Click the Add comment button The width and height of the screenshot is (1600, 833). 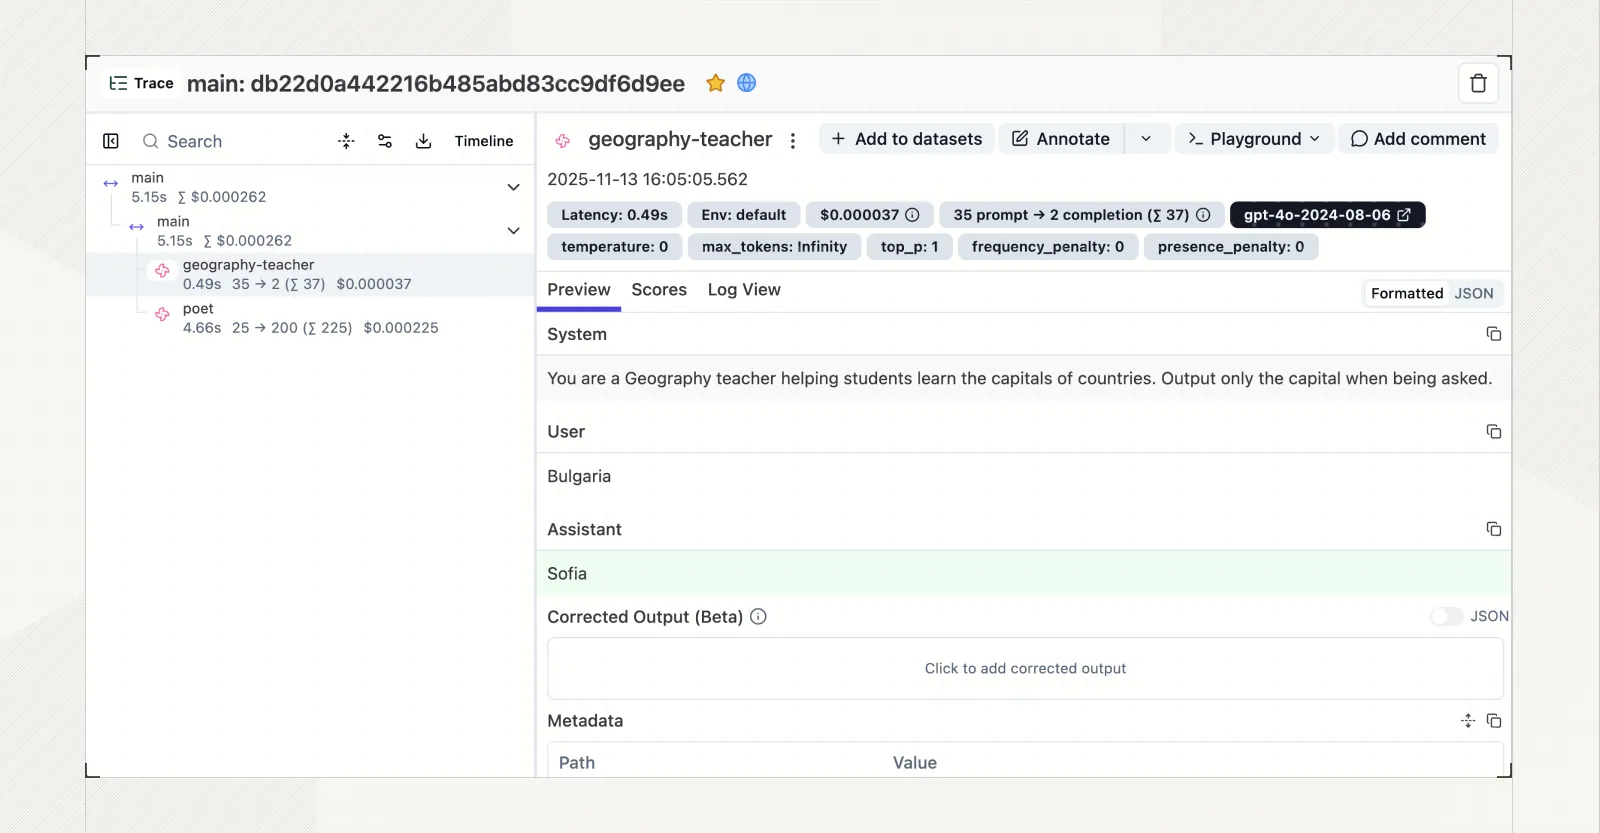(1418, 139)
